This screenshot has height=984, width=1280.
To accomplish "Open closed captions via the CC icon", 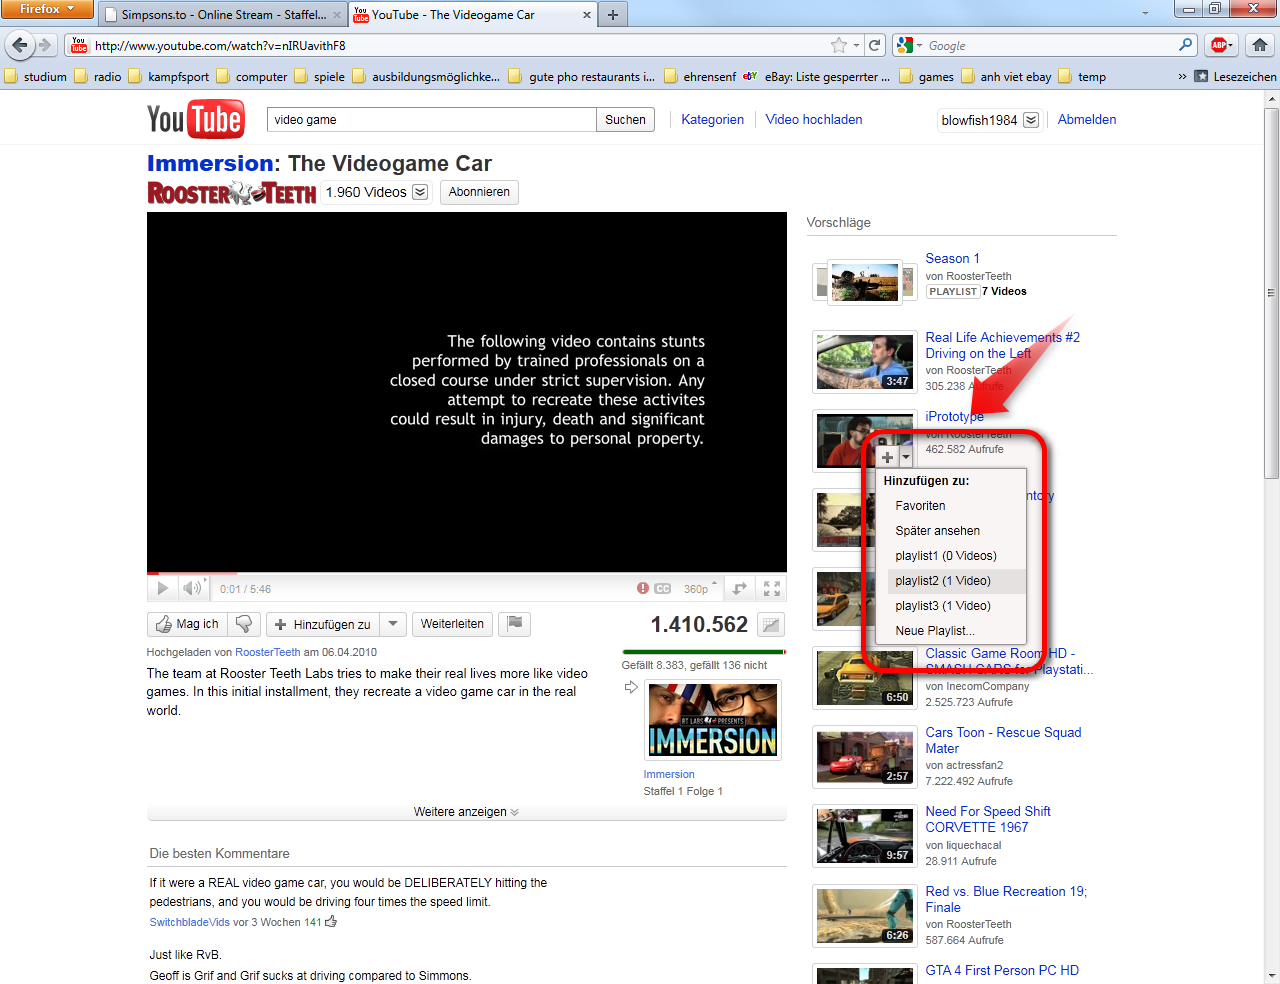I will coord(662,588).
